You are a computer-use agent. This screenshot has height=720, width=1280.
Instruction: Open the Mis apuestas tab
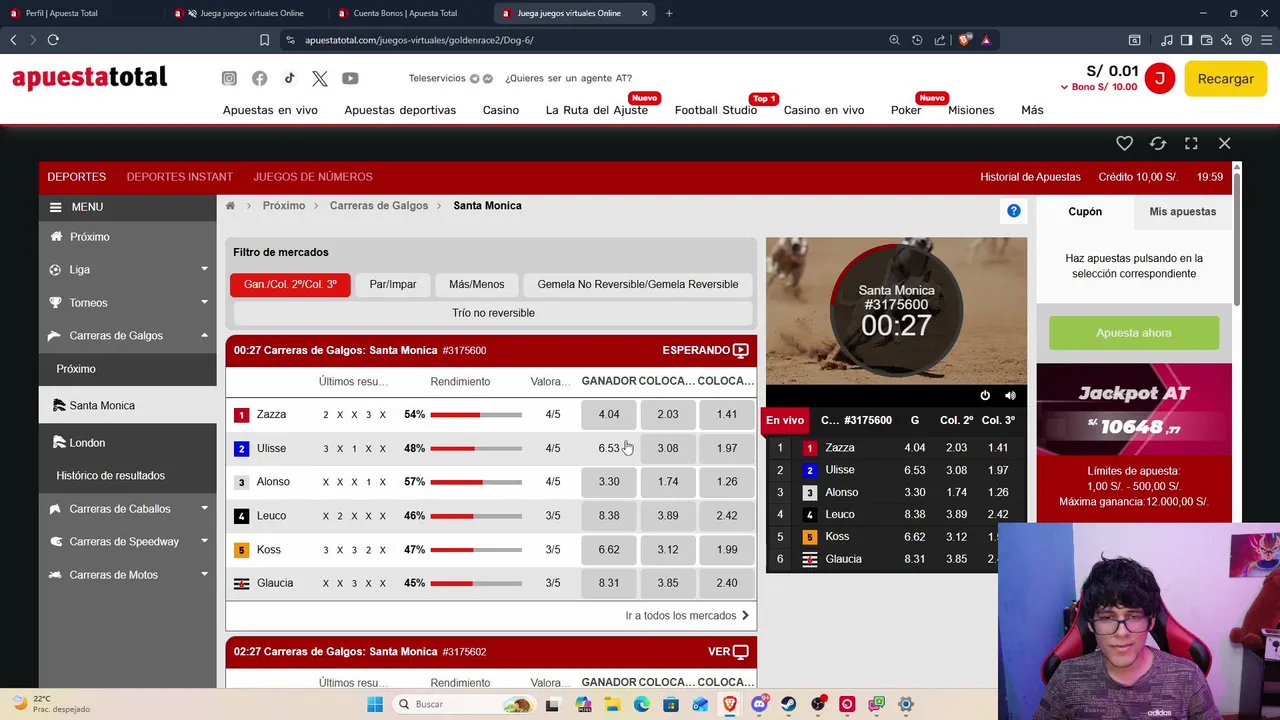[1183, 212]
